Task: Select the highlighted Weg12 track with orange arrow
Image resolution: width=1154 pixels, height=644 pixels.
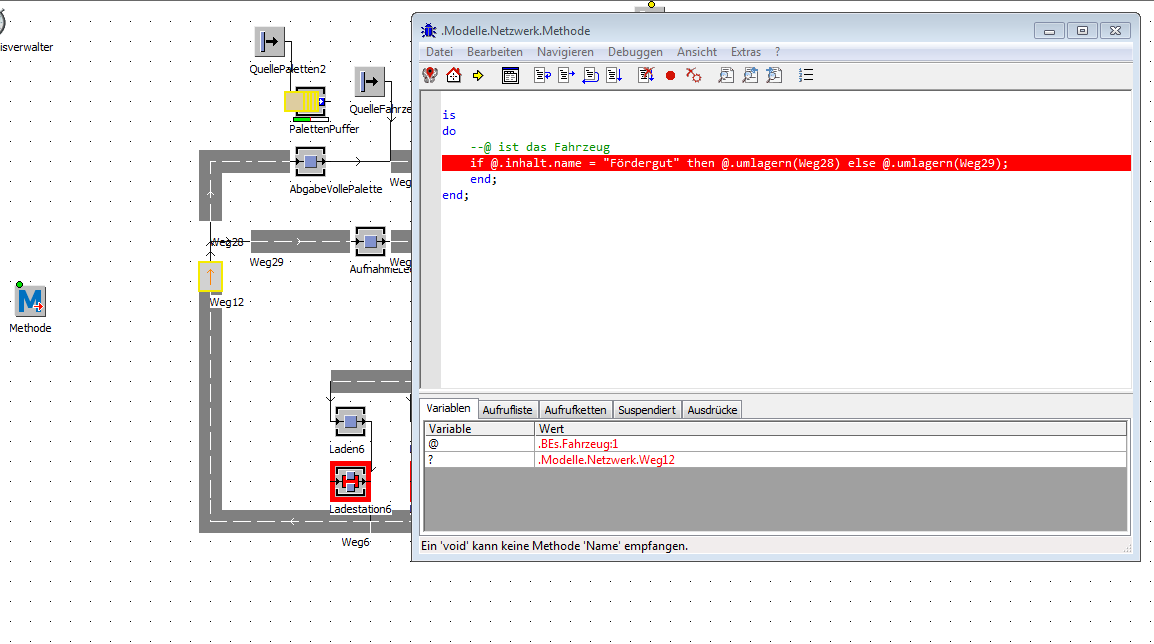Action: point(210,277)
